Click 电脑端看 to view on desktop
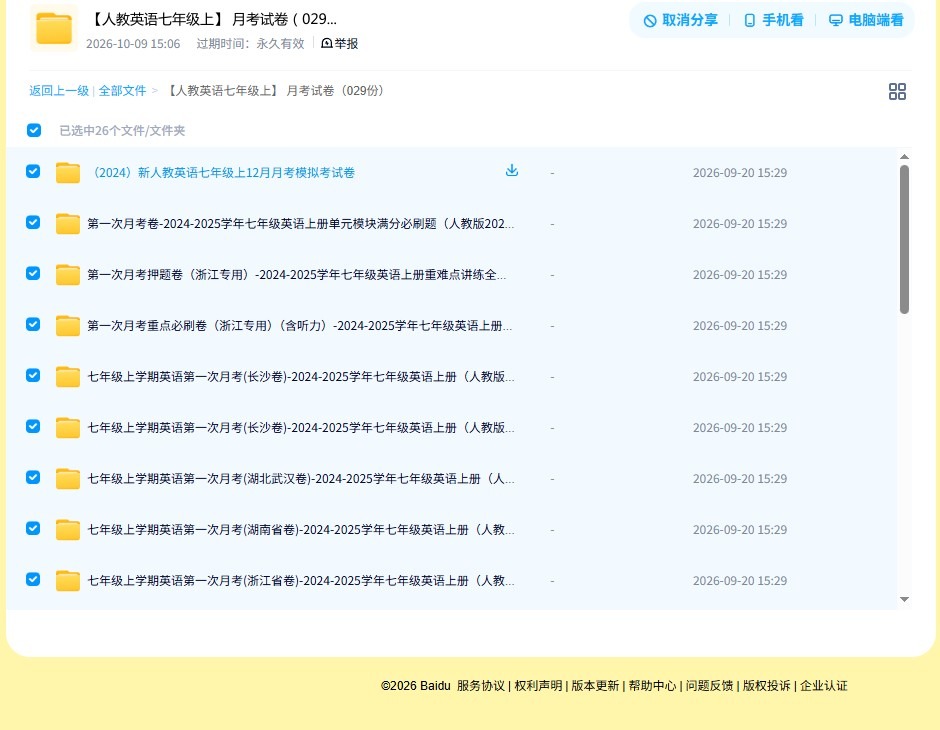Screen dimensions: 940x730 coord(866,20)
